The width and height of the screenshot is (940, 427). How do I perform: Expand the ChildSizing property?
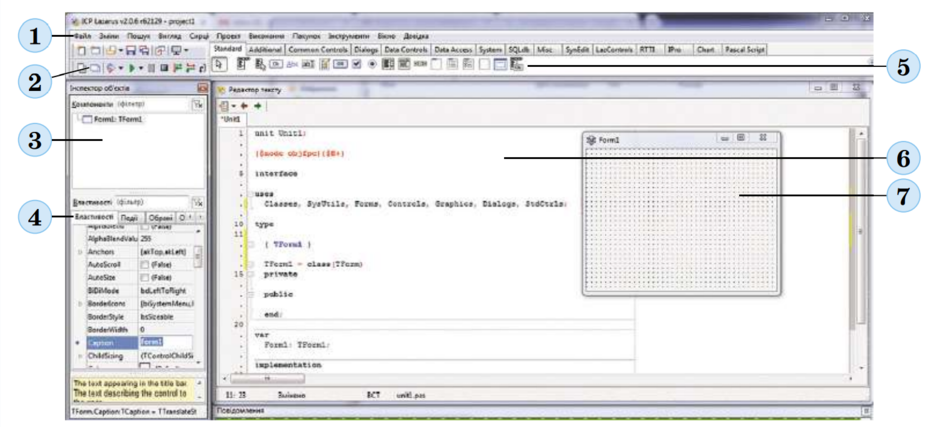(x=80, y=356)
